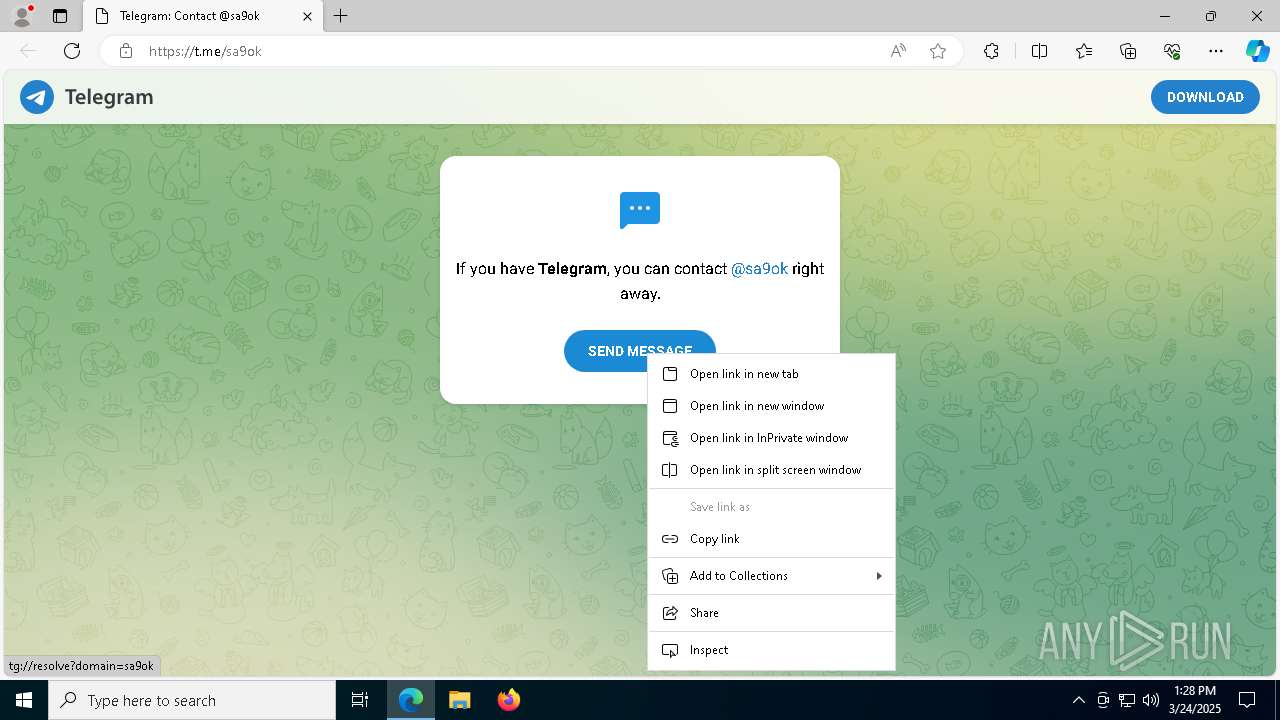Click Edge icon in taskbar
Image resolution: width=1280 pixels, height=720 pixels.
[x=411, y=700]
